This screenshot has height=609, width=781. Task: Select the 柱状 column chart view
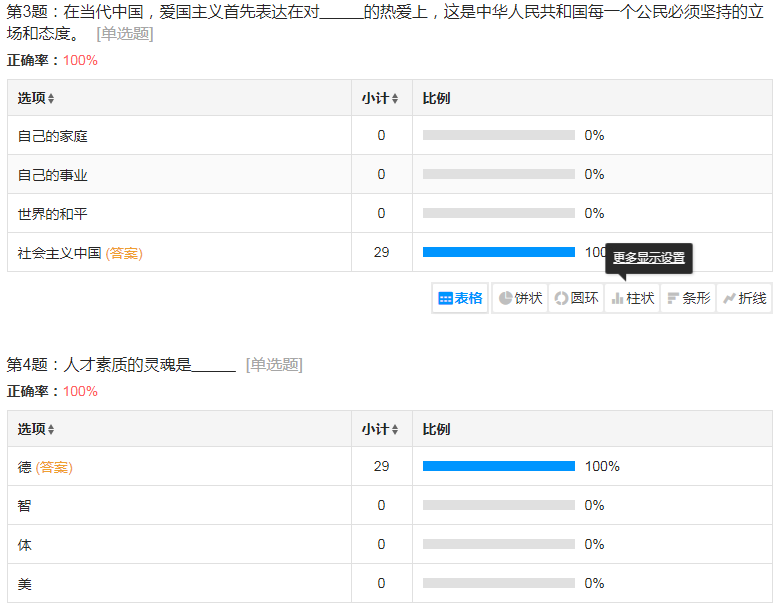tap(632, 298)
